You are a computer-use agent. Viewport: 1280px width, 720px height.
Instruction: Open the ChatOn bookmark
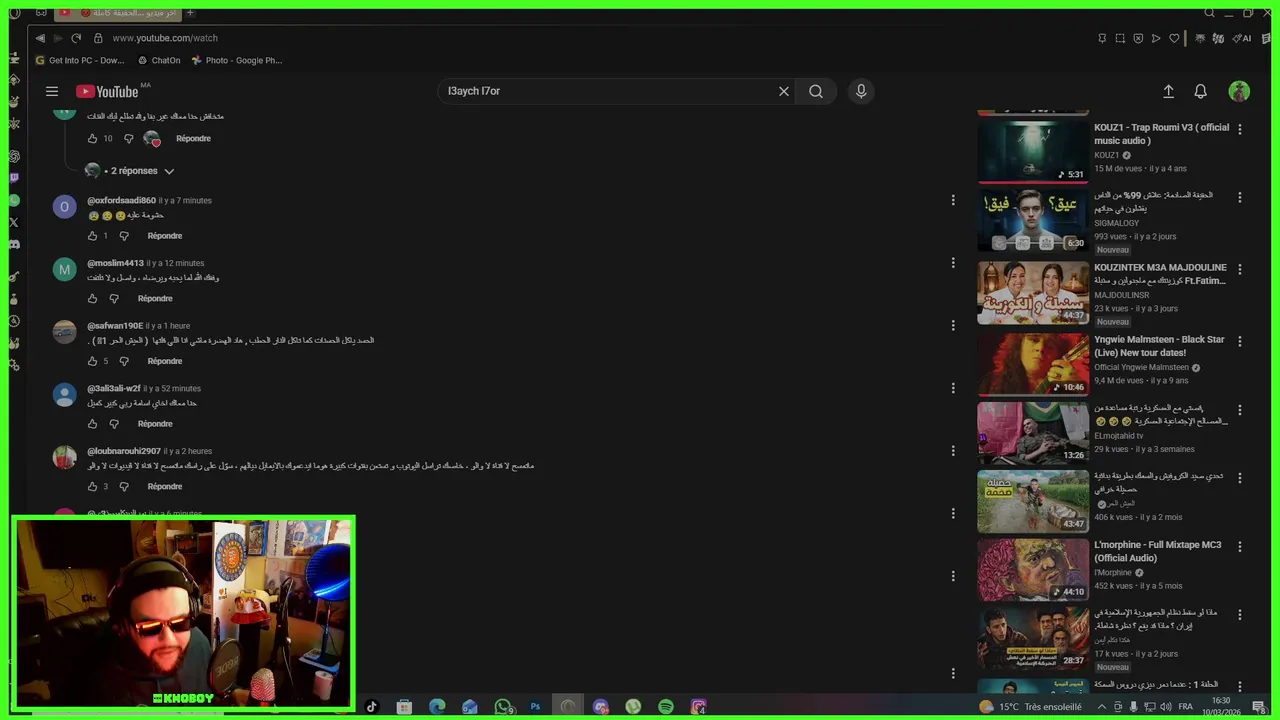pyautogui.click(x=159, y=60)
